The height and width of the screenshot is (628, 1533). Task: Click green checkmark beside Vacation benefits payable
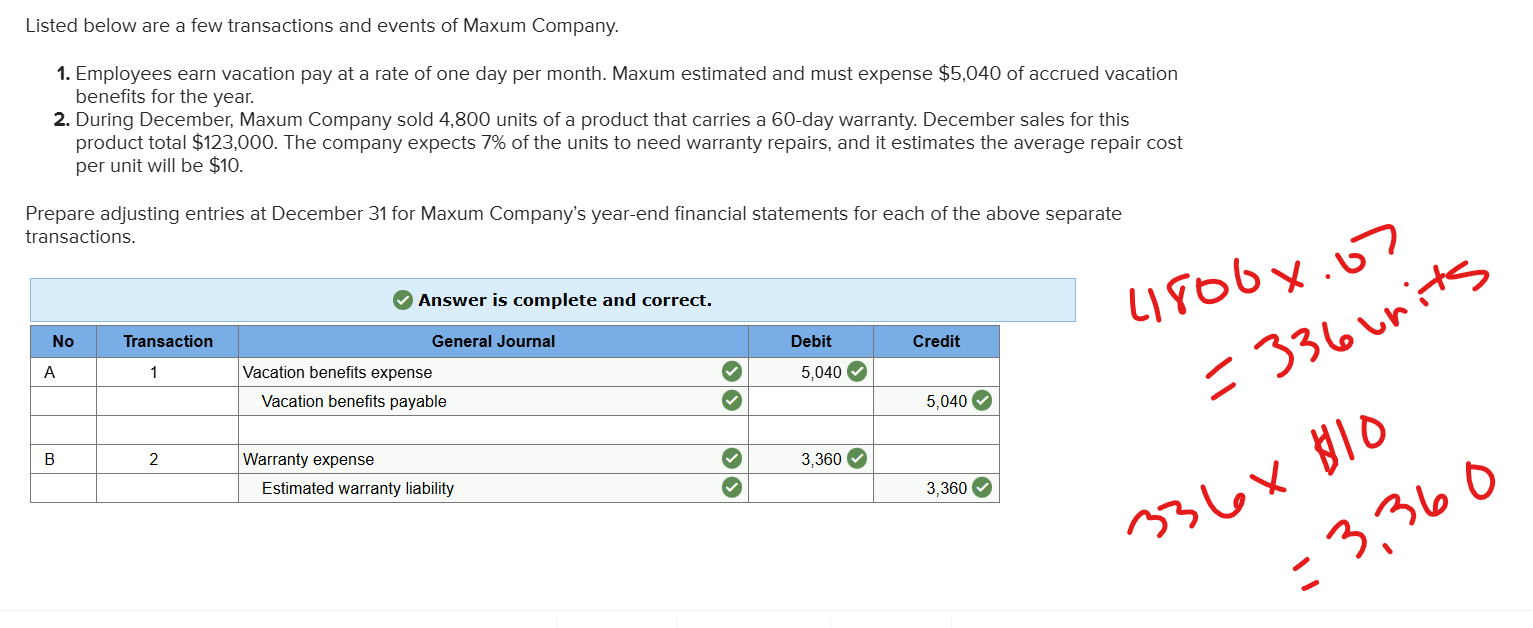pos(732,401)
